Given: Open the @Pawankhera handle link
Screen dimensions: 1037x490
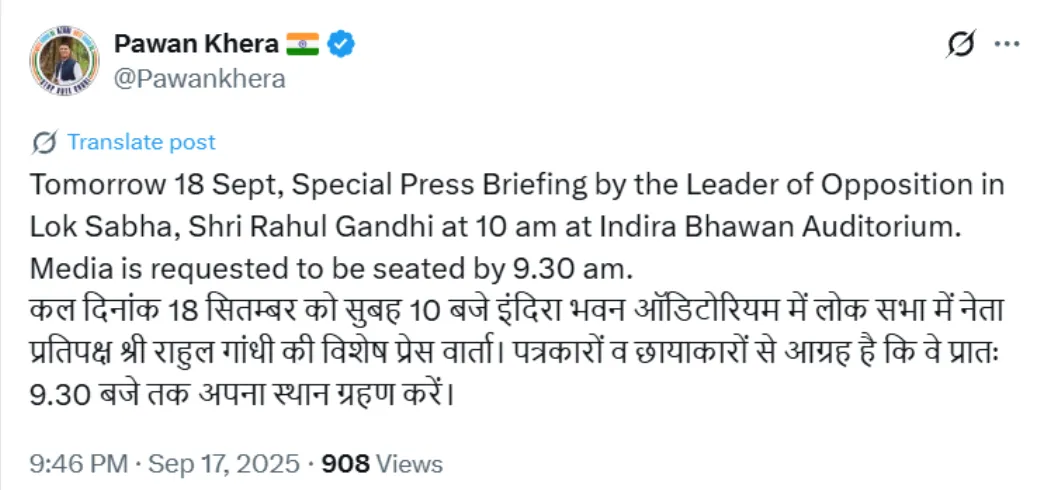Looking at the screenshot, I should click(x=199, y=79).
